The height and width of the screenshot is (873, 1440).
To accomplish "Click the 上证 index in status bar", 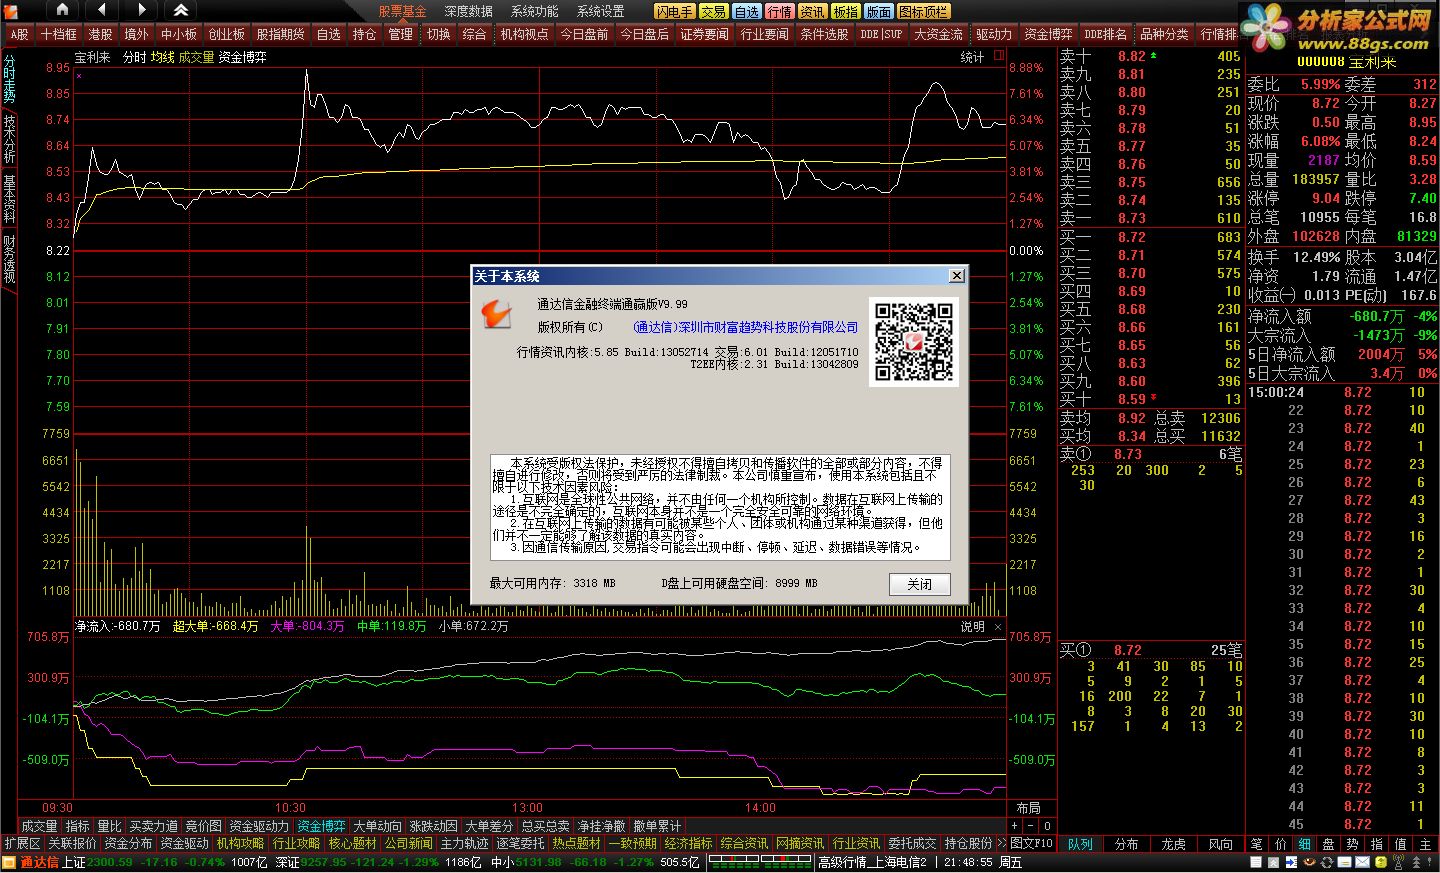I will pyautogui.click(x=74, y=862).
